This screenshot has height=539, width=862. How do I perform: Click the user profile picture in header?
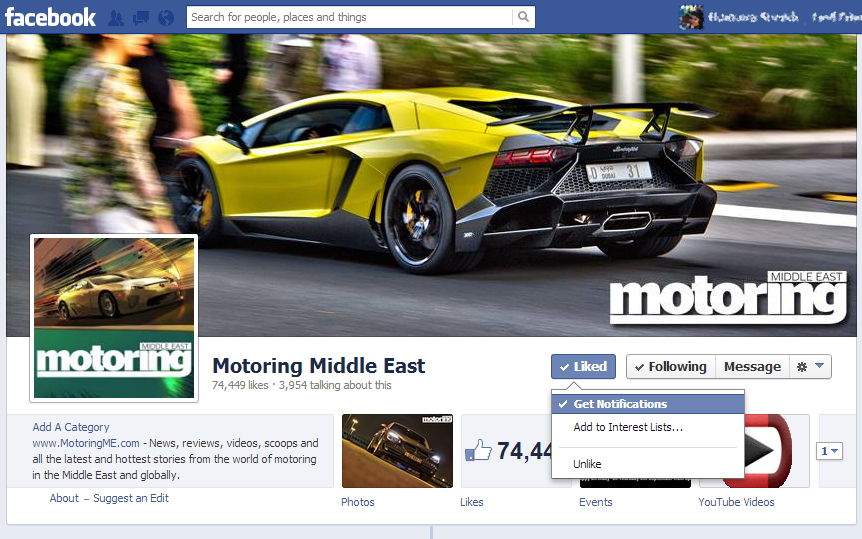click(691, 17)
